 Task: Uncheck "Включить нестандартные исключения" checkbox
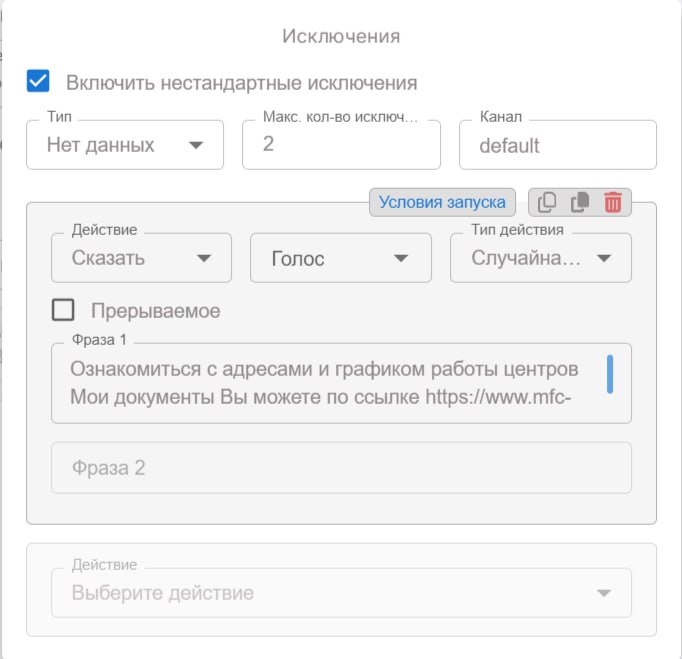(39, 81)
